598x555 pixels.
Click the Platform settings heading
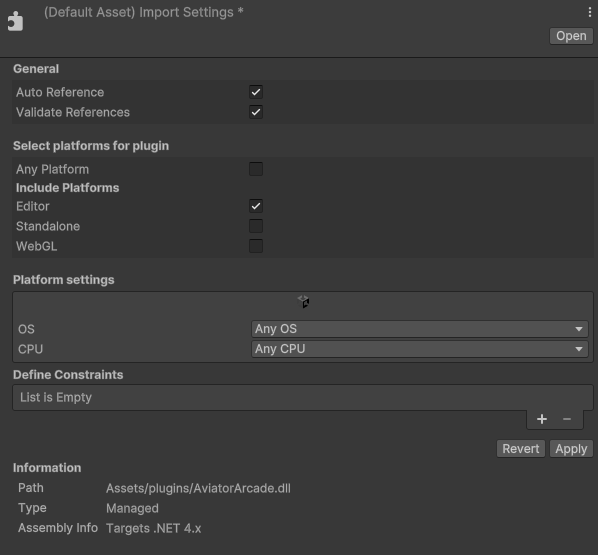[x=64, y=280]
